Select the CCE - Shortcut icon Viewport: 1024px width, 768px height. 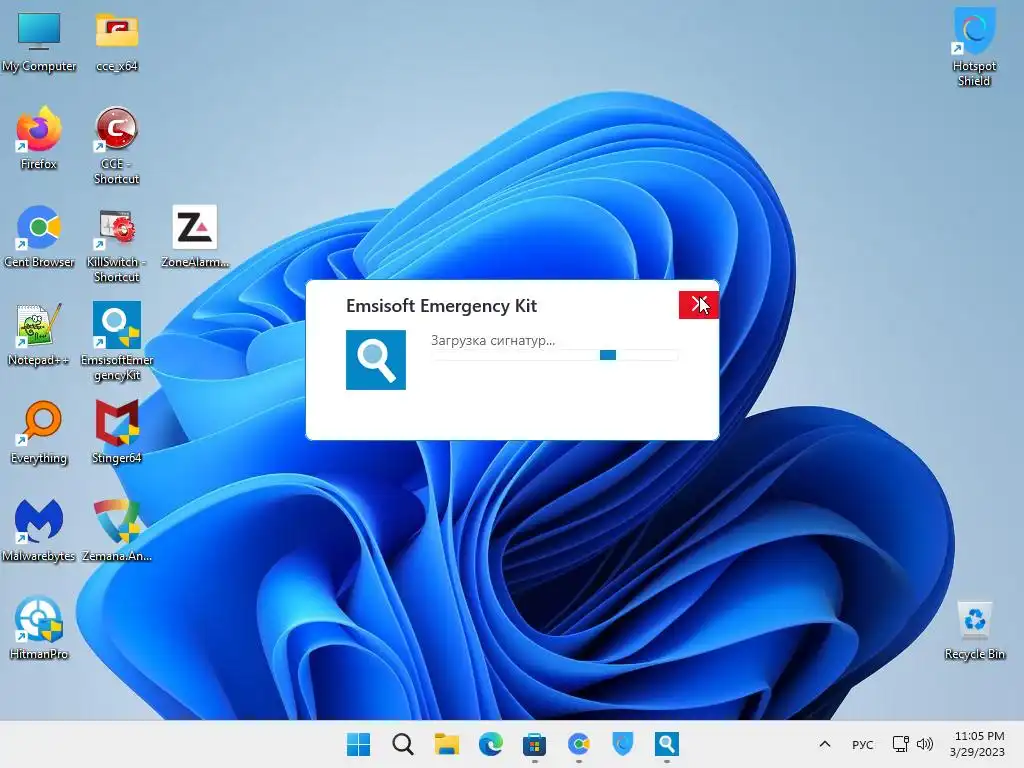pos(116,145)
